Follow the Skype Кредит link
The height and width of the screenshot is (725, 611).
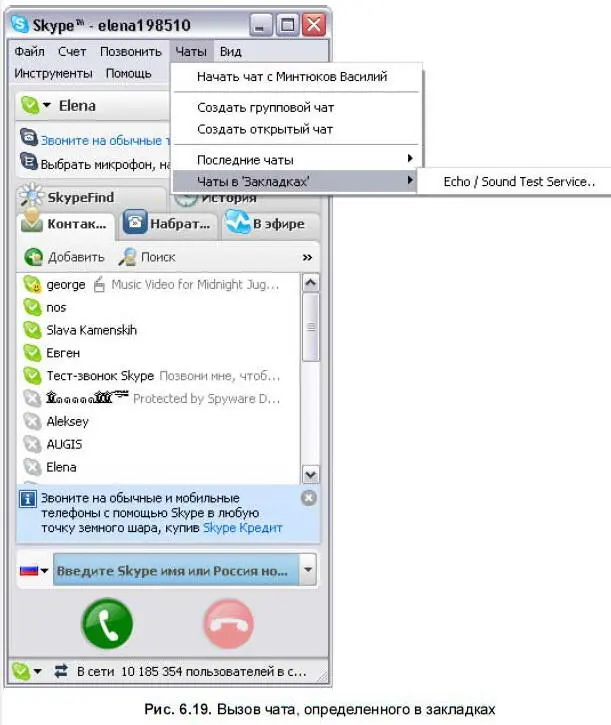pos(243,528)
